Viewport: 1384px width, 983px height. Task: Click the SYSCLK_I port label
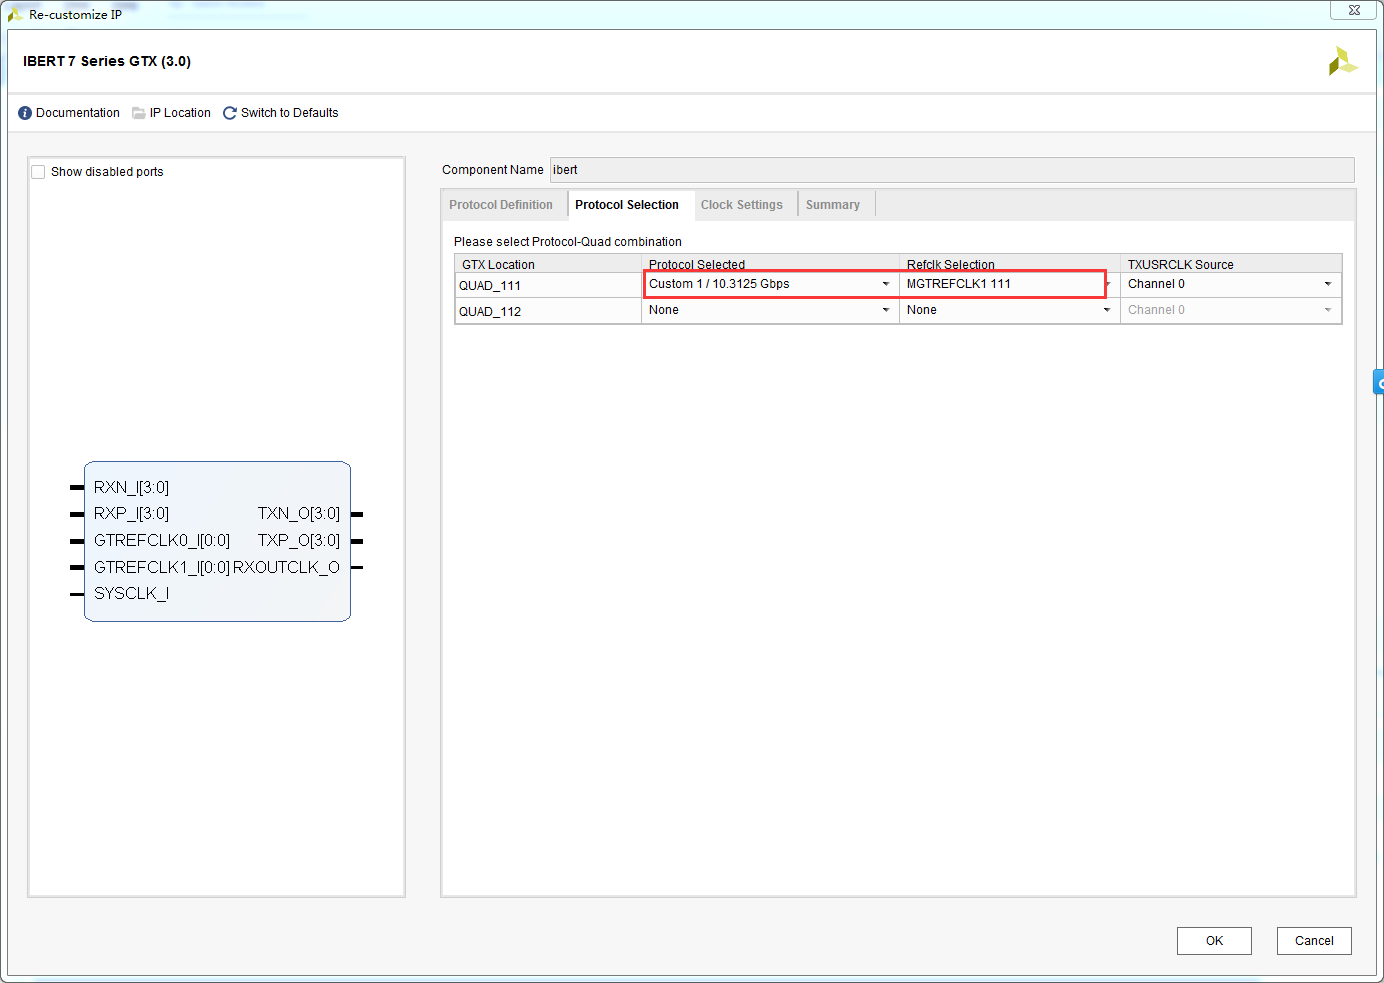coord(131,593)
